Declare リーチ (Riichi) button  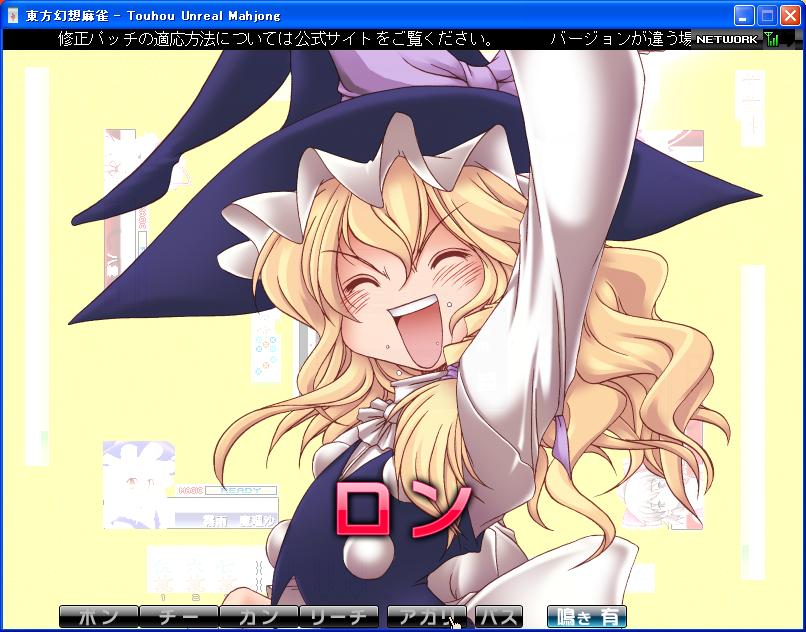click(x=339, y=617)
